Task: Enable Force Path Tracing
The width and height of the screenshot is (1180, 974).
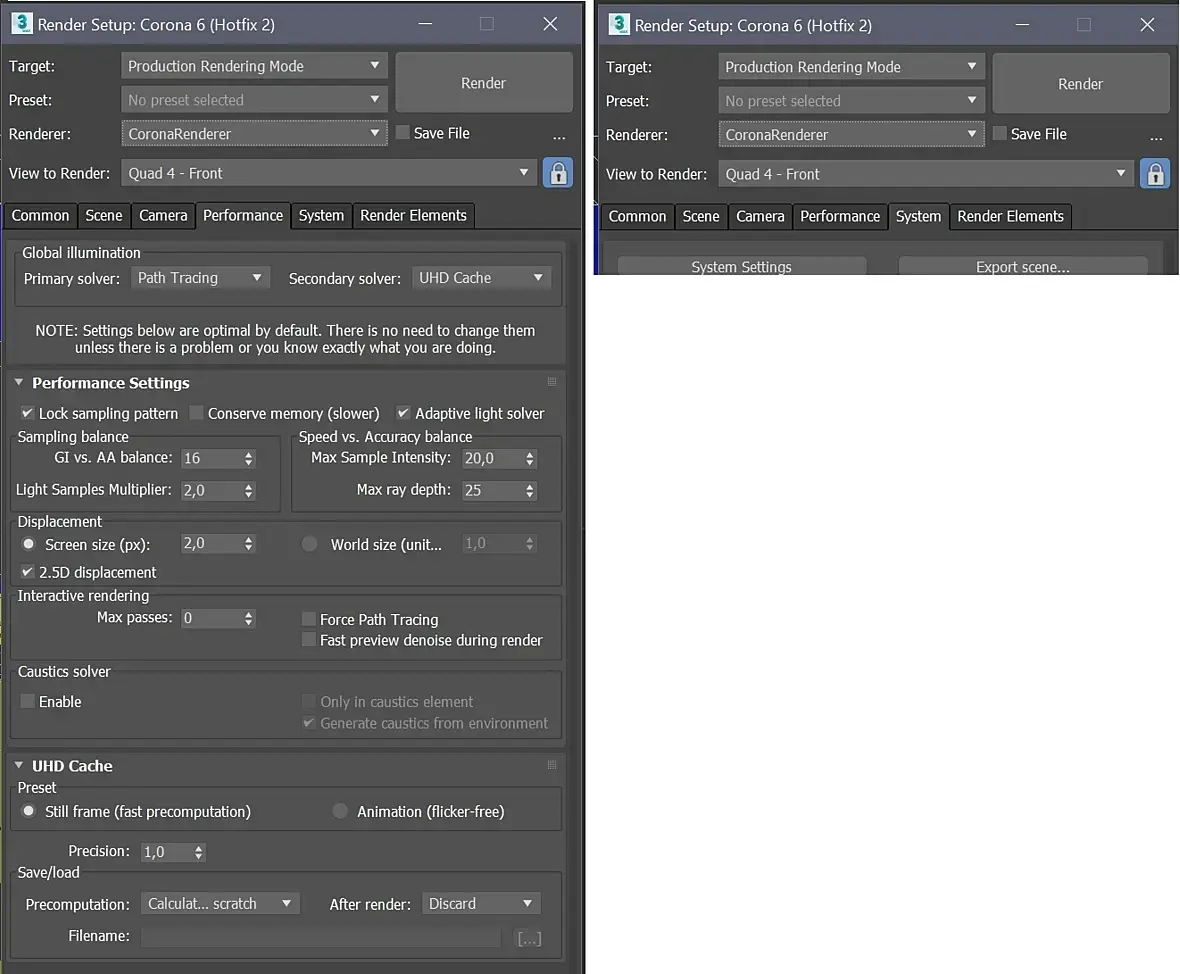Action: pyautogui.click(x=309, y=619)
